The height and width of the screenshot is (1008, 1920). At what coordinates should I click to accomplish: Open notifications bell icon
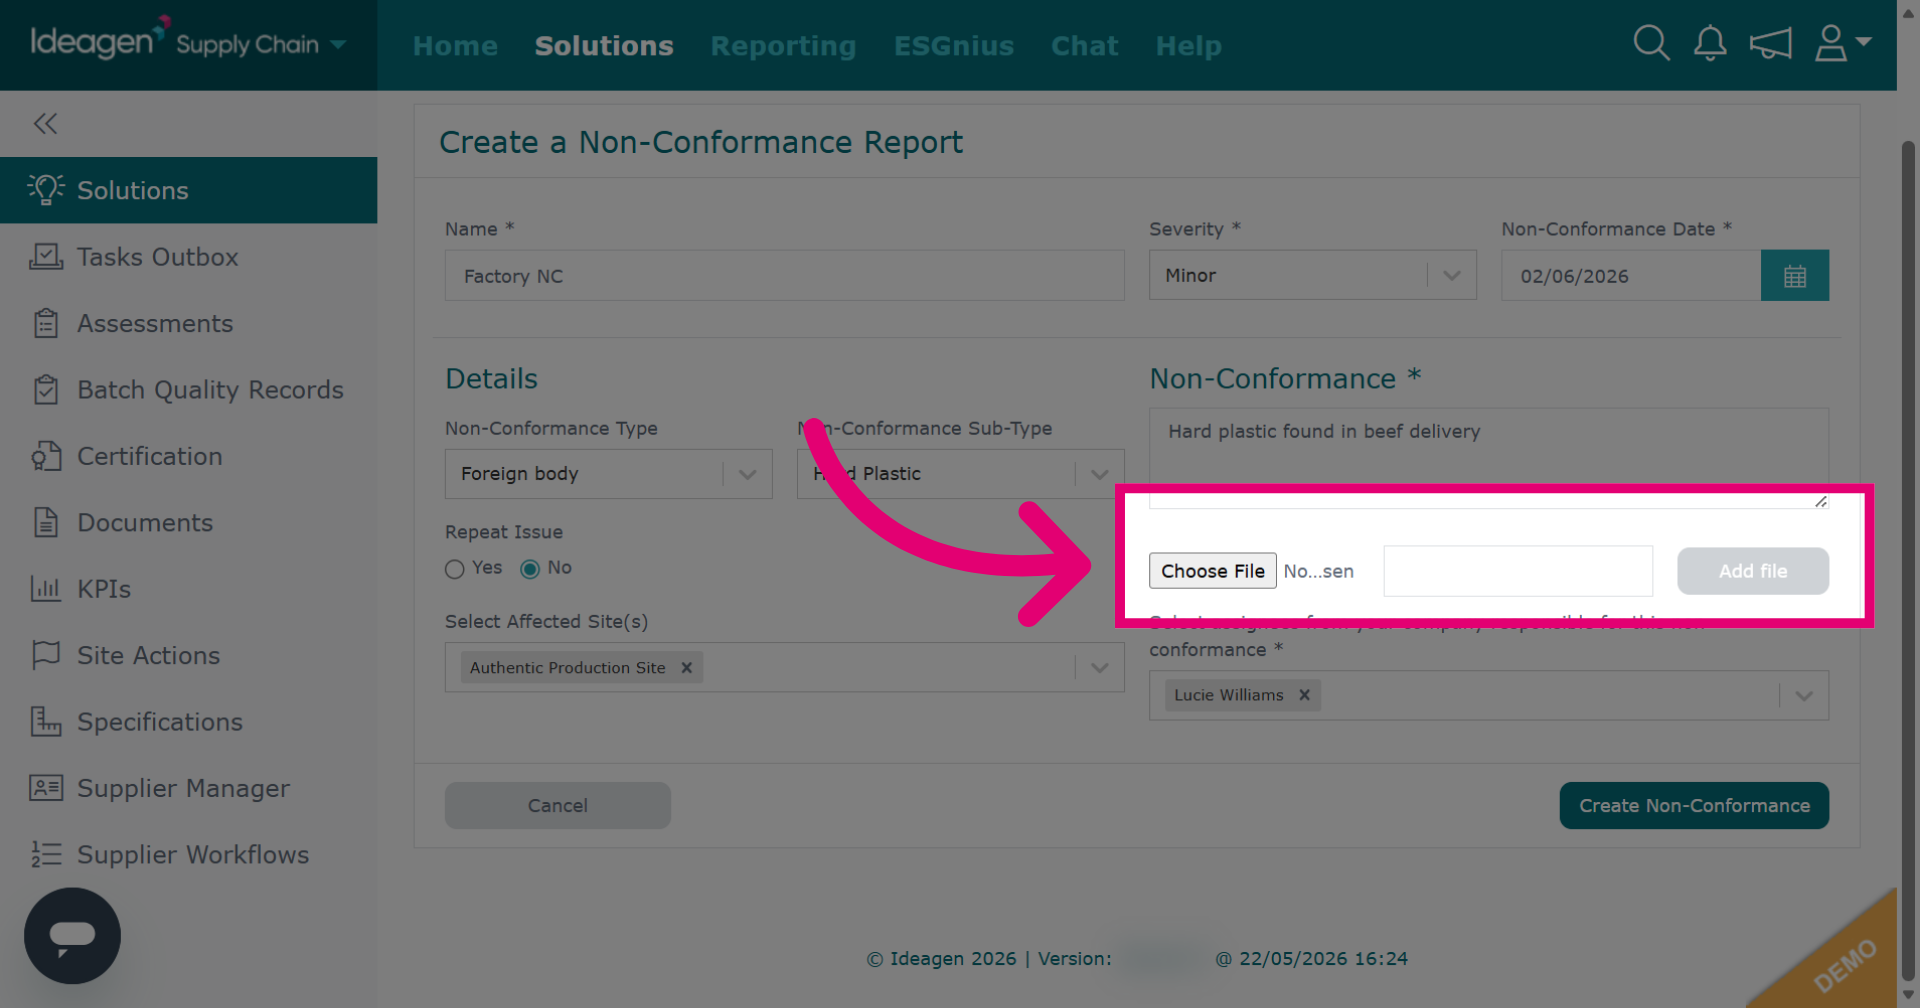click(x=1710, y=43)
